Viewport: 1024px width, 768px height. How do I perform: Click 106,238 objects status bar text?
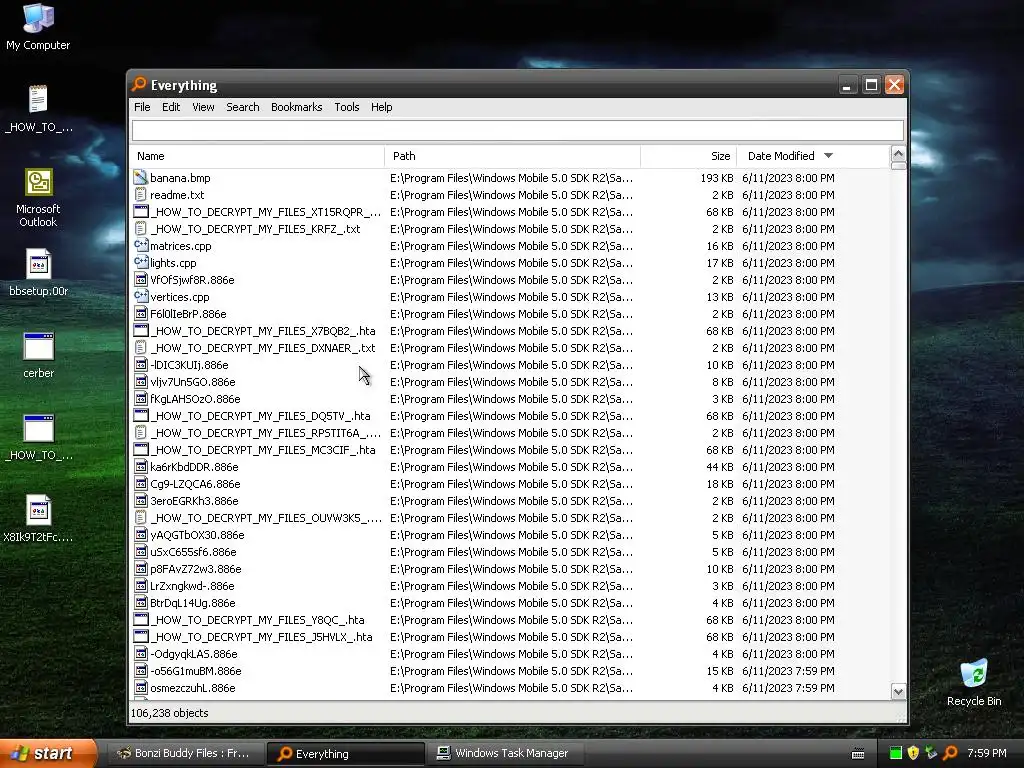(x=170, y=712)
